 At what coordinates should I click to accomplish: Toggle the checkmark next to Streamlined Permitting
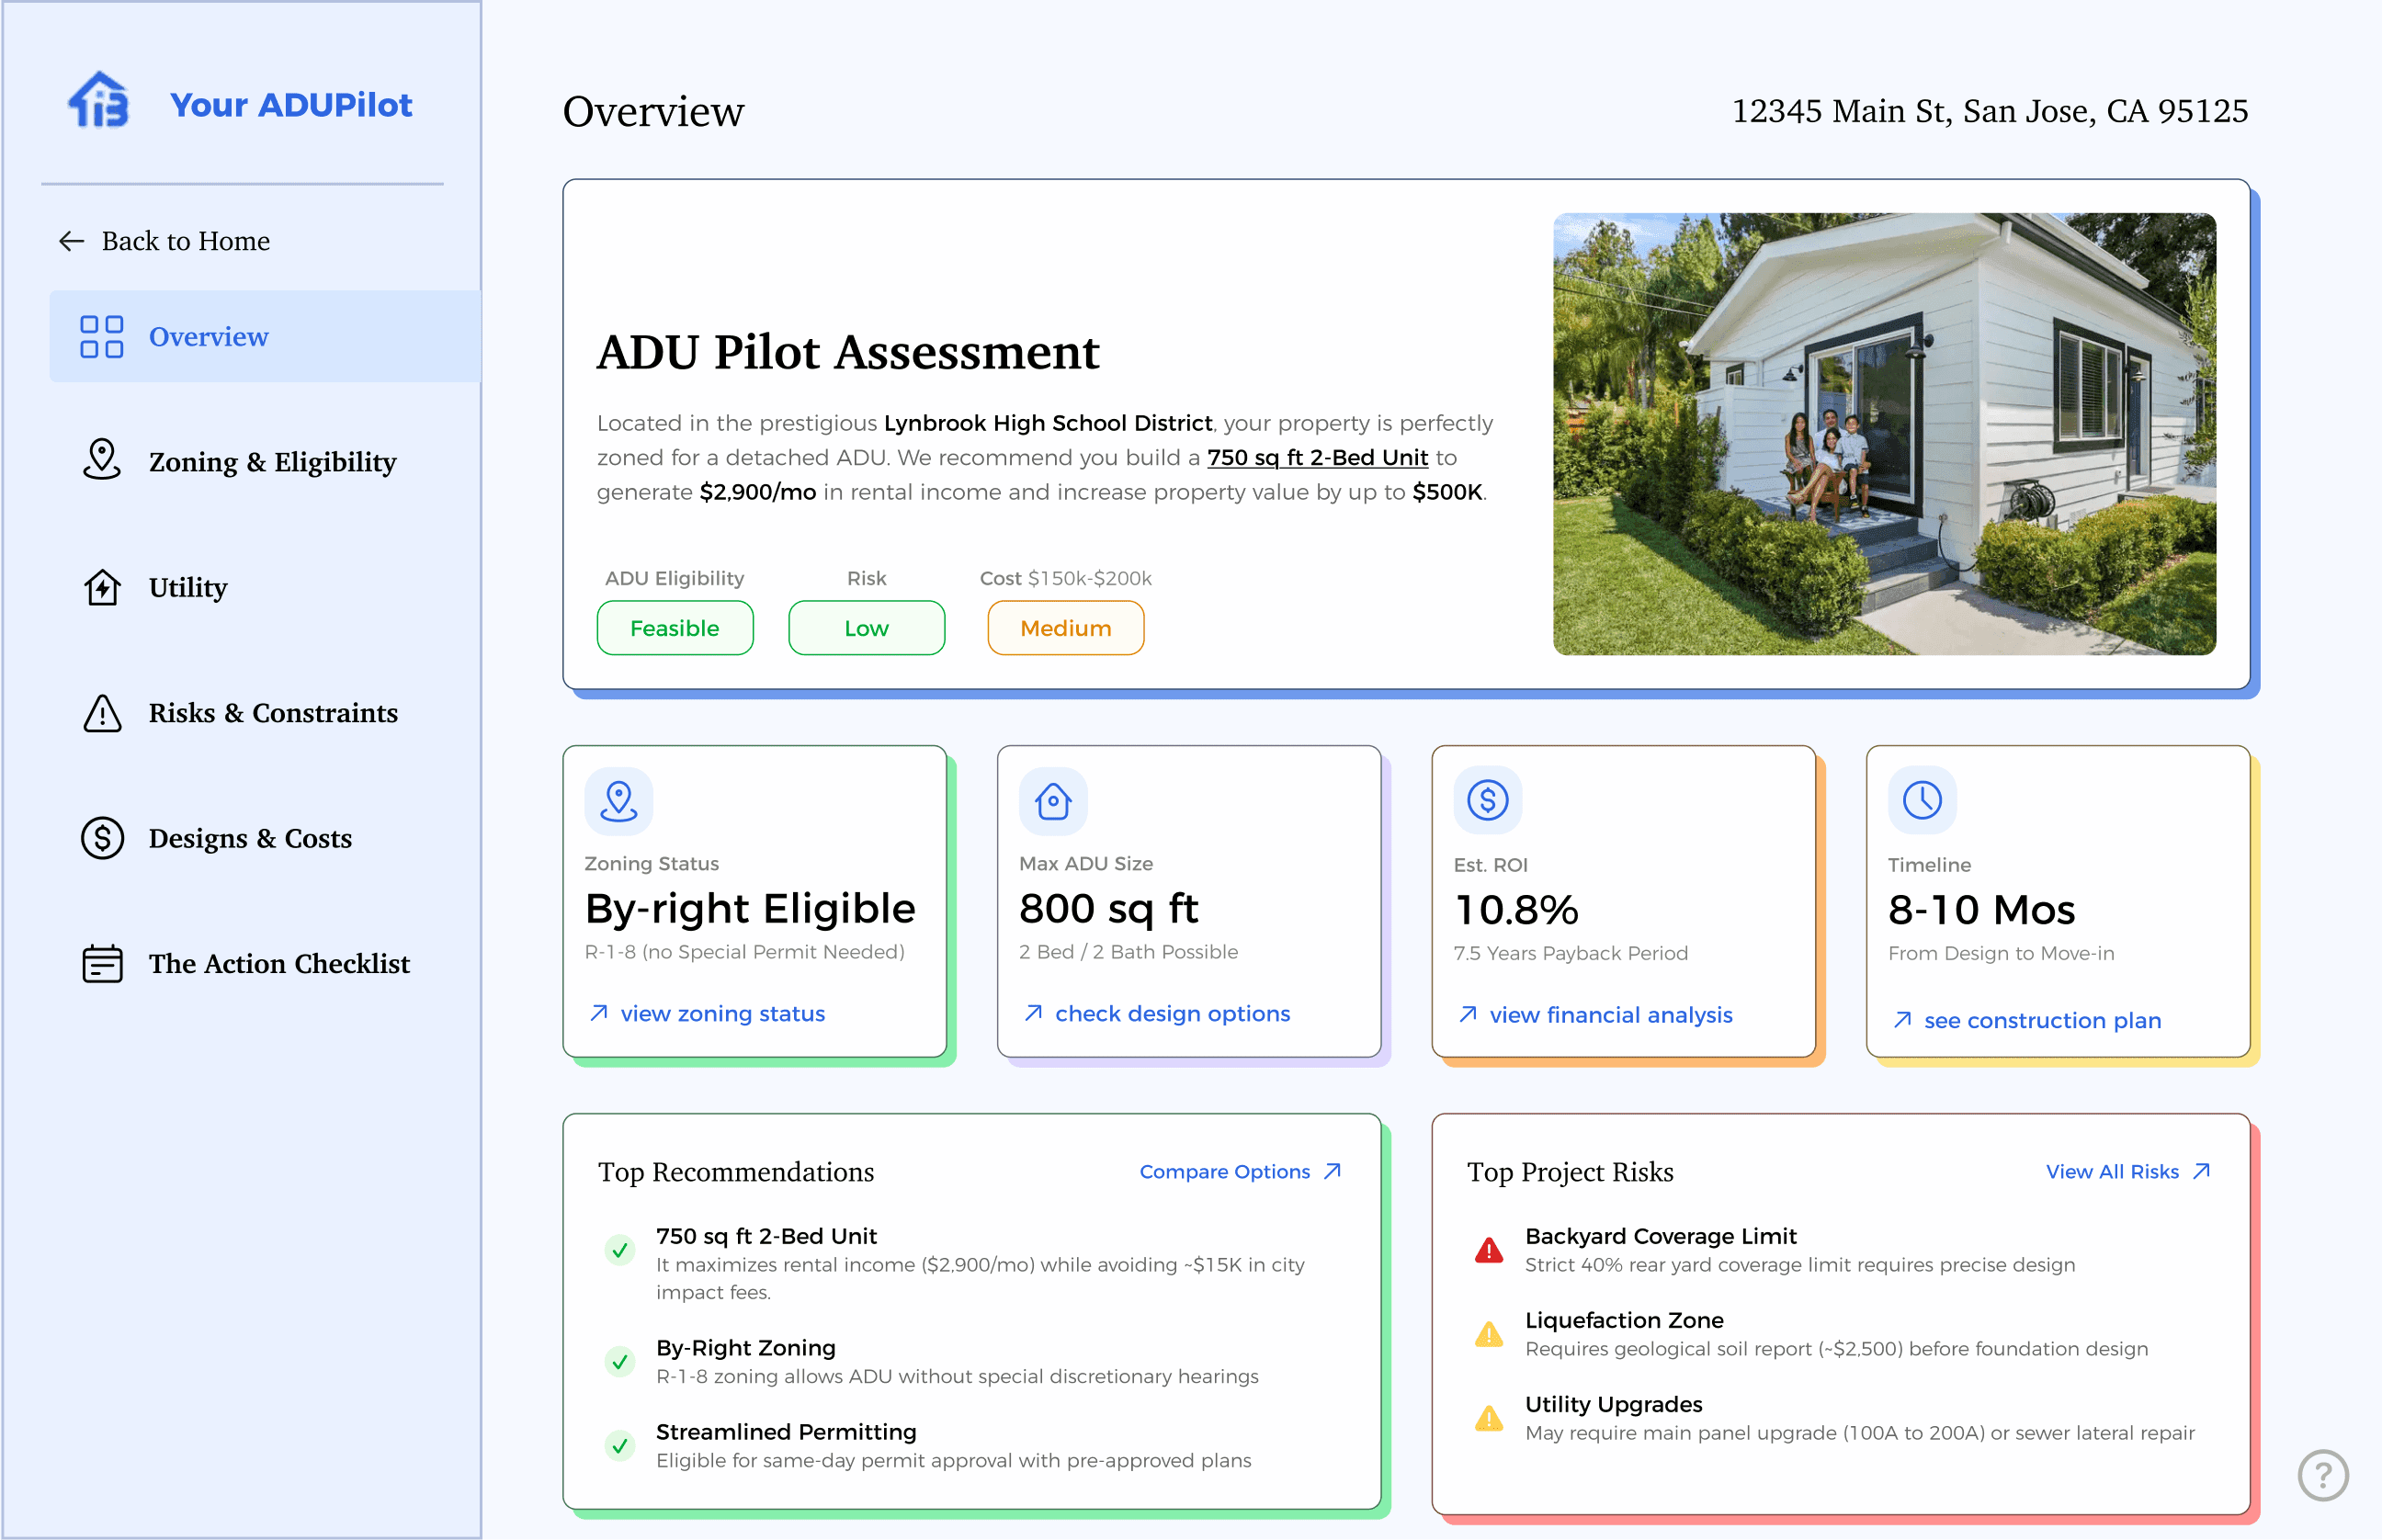click(x=621, y=1446)
